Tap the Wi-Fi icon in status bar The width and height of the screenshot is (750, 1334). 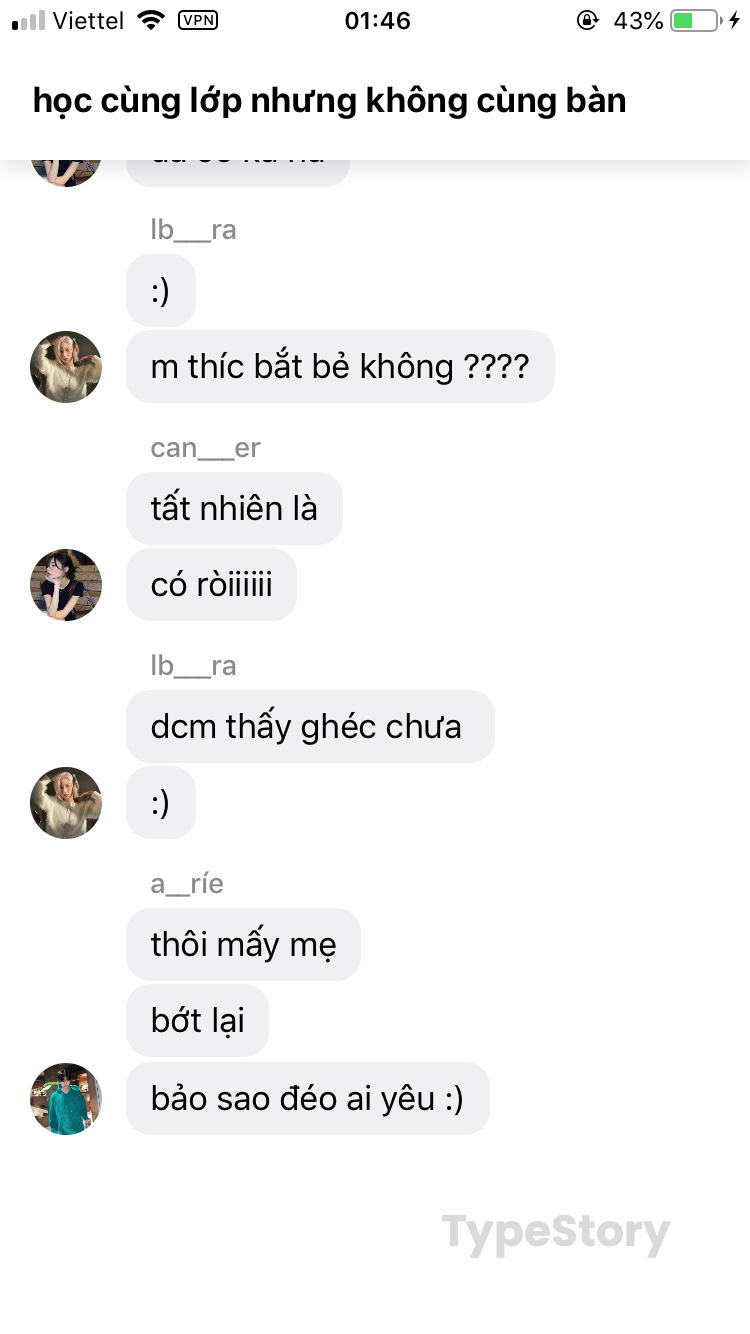(x=151, y=20)
